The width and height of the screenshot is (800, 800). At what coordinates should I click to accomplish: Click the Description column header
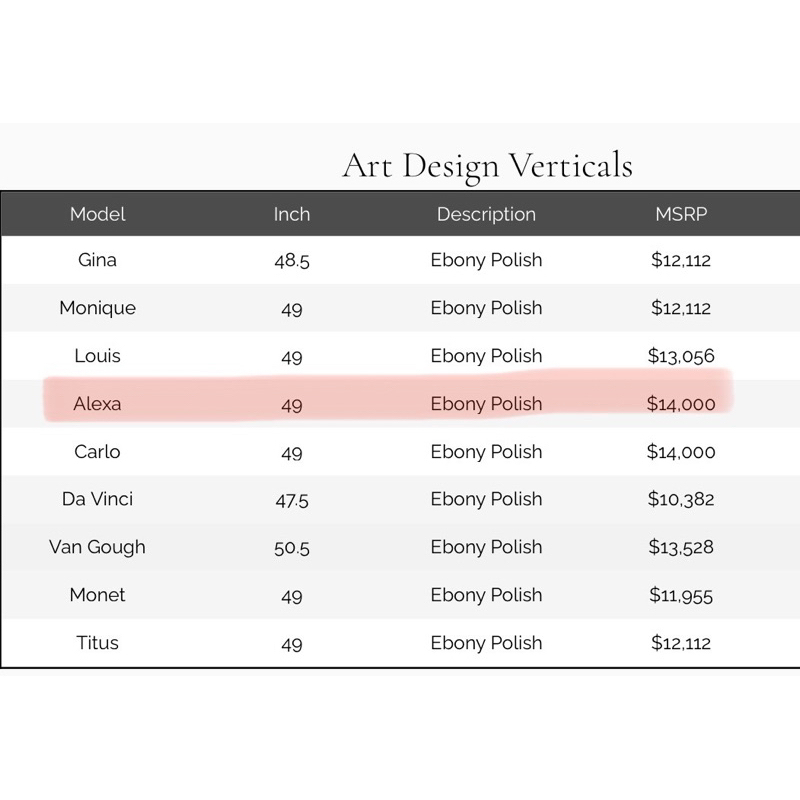point(486,214)
